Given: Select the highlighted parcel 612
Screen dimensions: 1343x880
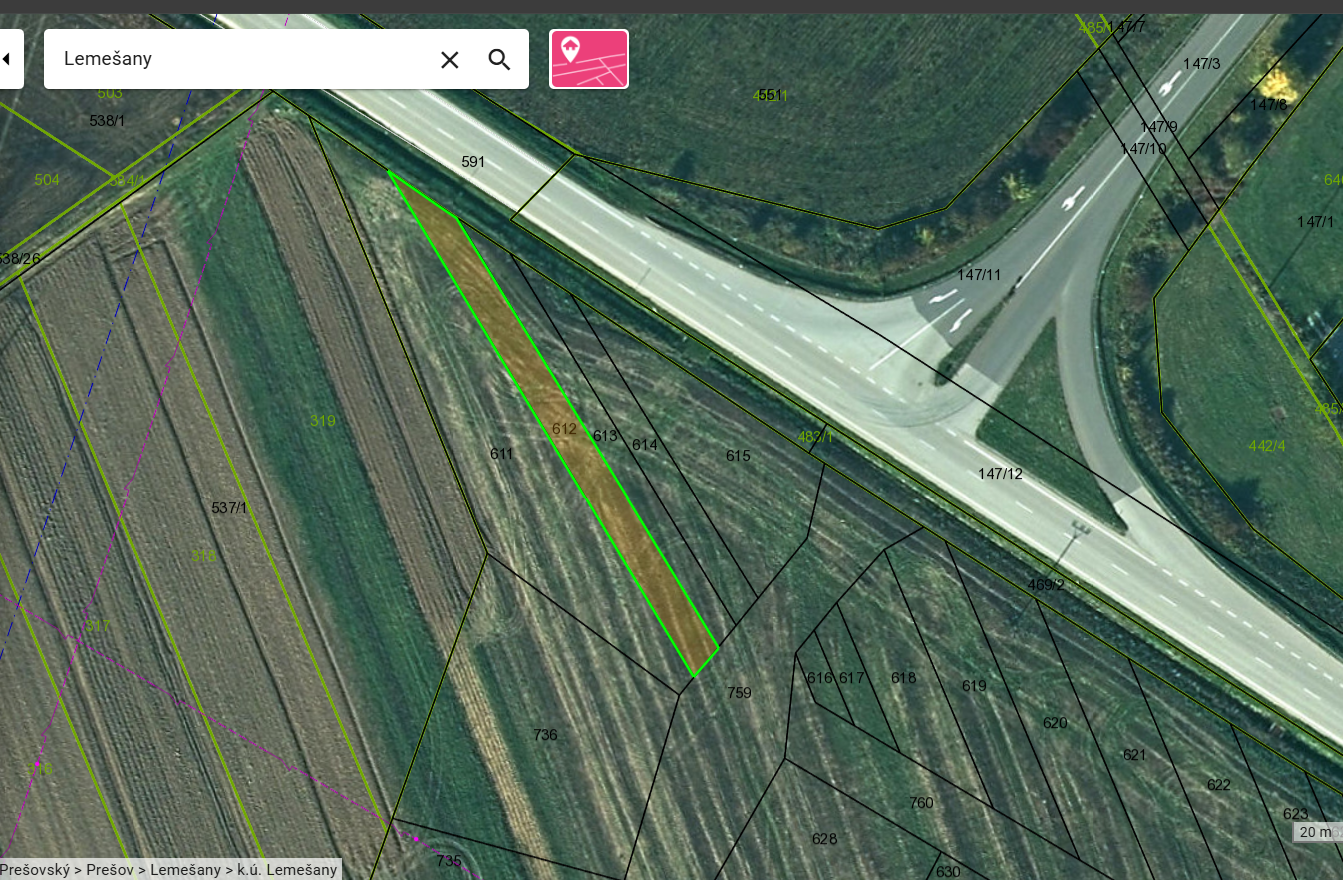Looking at the screenshot, I should [x=562, y=429].
